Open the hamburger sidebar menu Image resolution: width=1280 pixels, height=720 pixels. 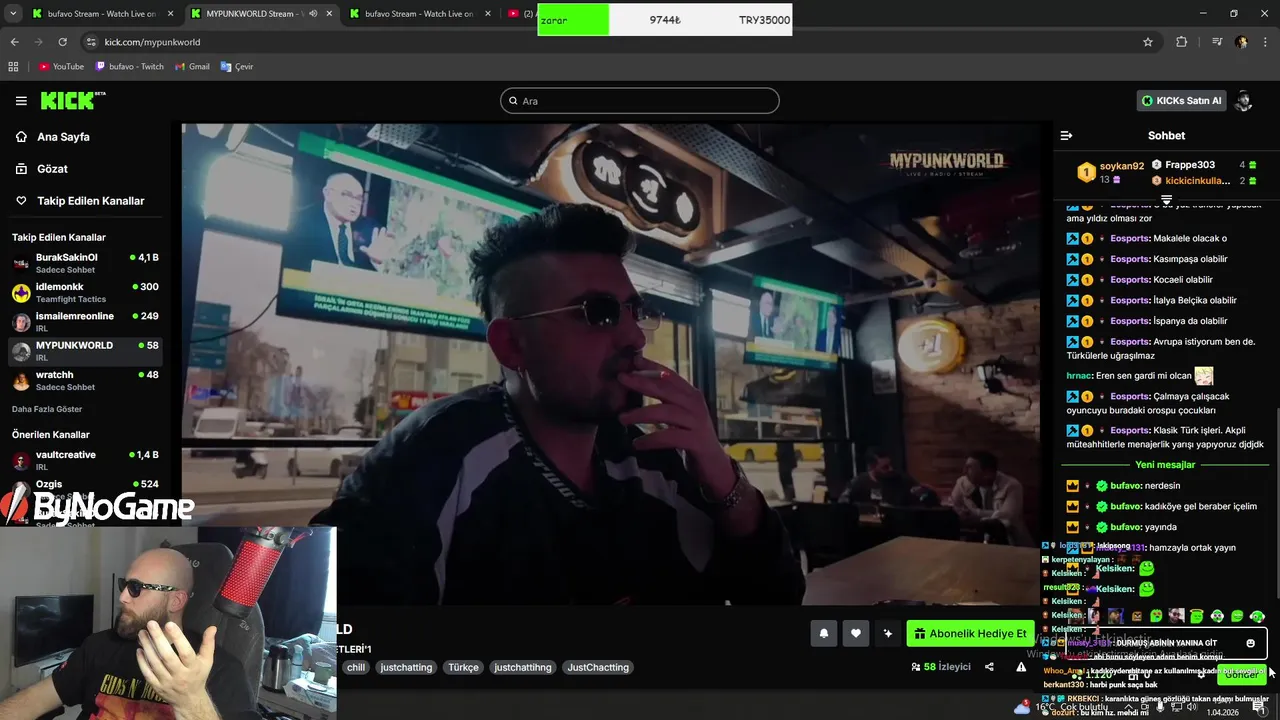21,101
